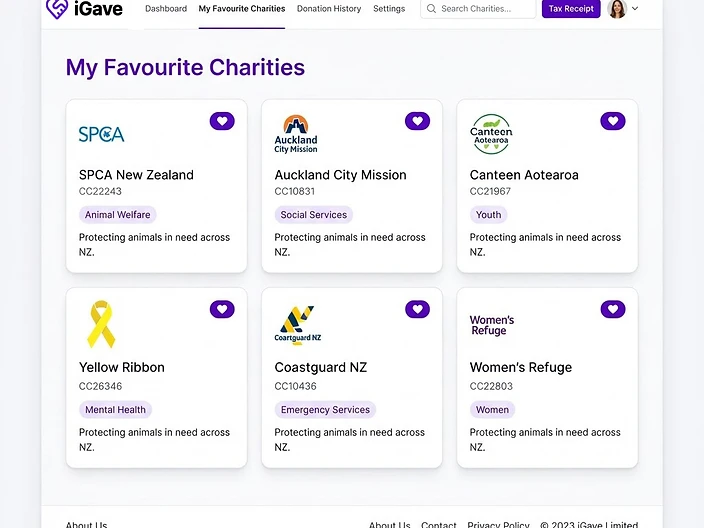Select My Favourite Charities tab

(x=242, y=9)
